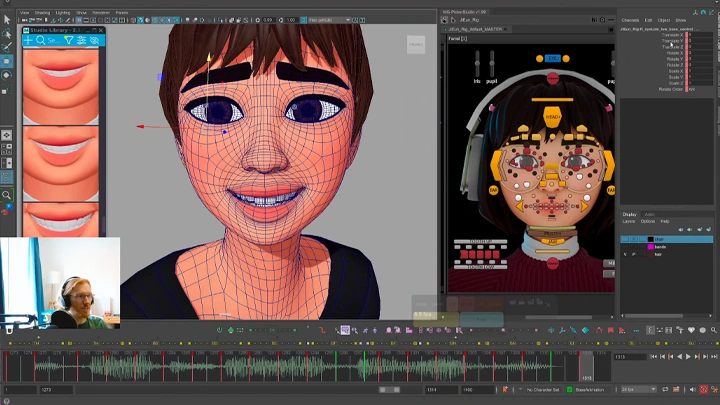Open the Channels menu in Channel Box
Viewport: 720px width, 405px height.
(630, 20)
